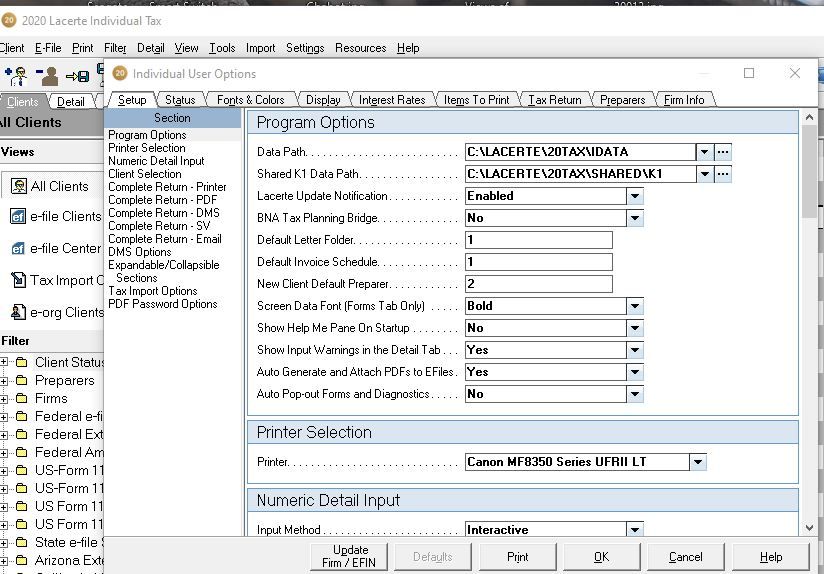Select Printer Selection in Section list
Screen dimensions: 824x574
pyautogui.click(x=147, y=148)
